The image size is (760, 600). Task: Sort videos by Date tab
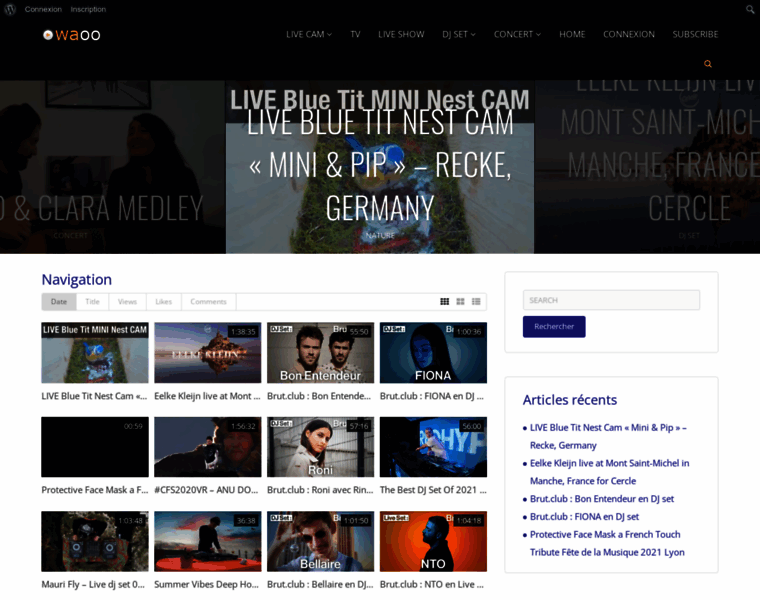[x=59, y=301]
